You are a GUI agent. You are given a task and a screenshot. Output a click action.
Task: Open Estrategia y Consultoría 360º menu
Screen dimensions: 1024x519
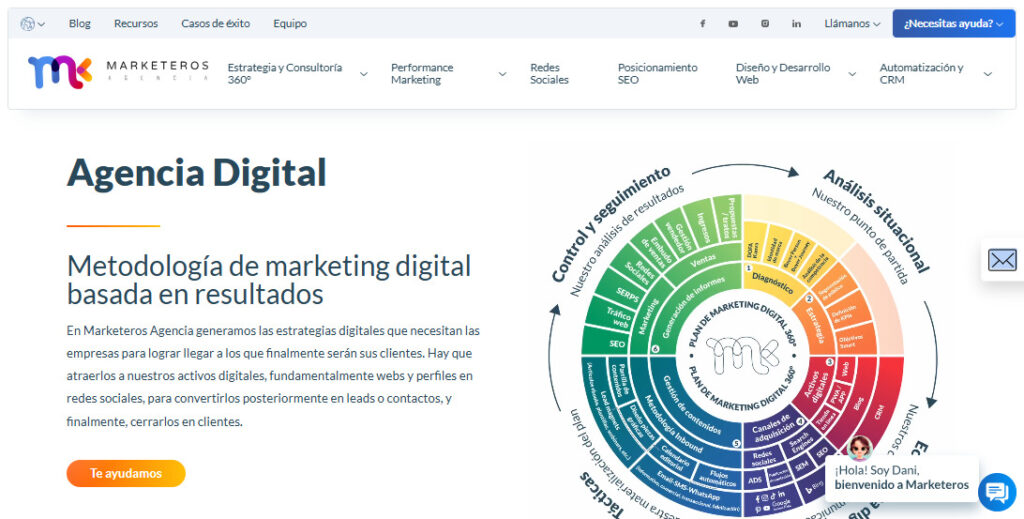pyautogui.click(x=285, y=74)
